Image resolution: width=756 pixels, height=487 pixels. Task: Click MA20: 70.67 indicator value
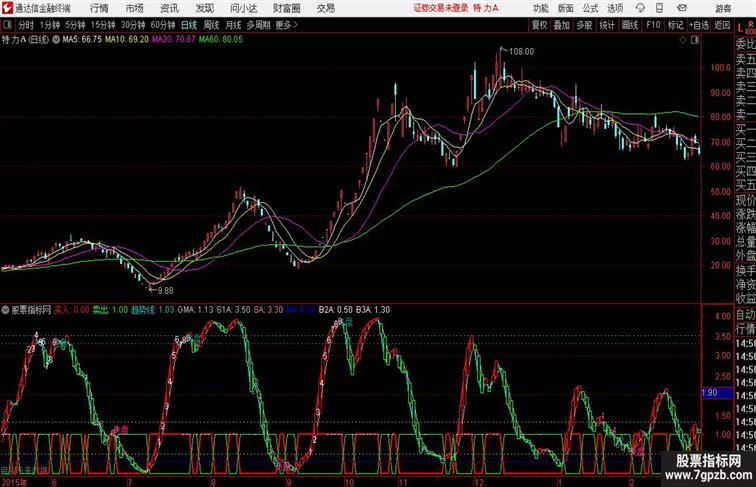(174, 40)
